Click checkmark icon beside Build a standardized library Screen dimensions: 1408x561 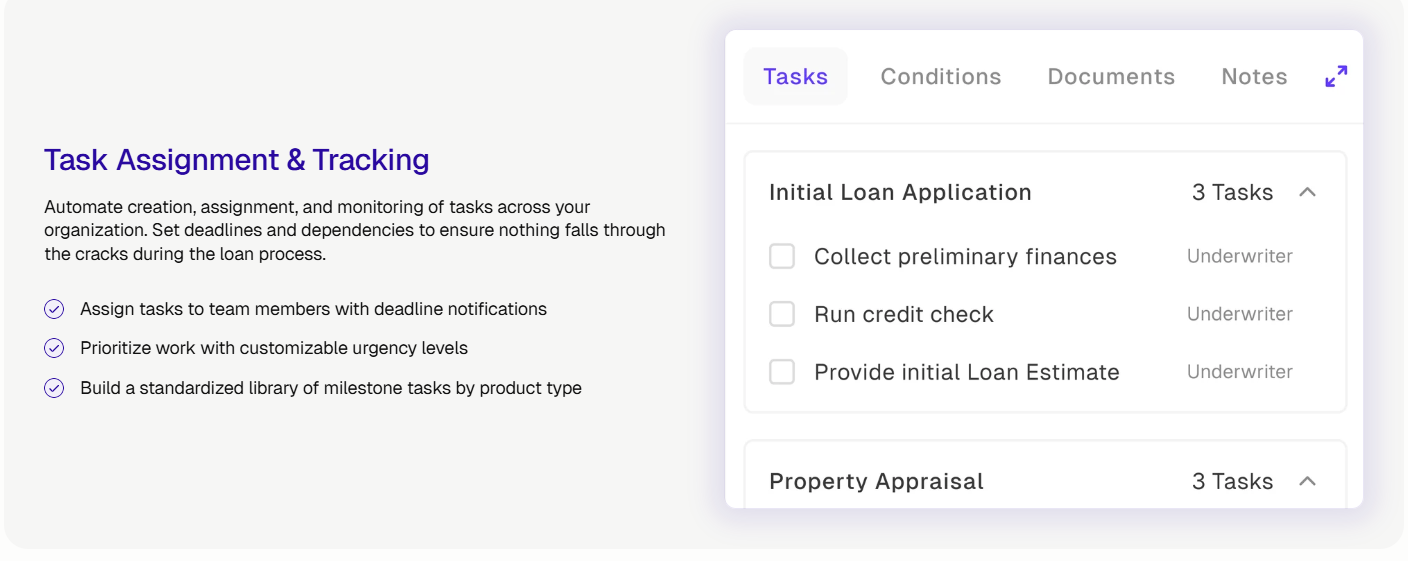tap(54, 388)
